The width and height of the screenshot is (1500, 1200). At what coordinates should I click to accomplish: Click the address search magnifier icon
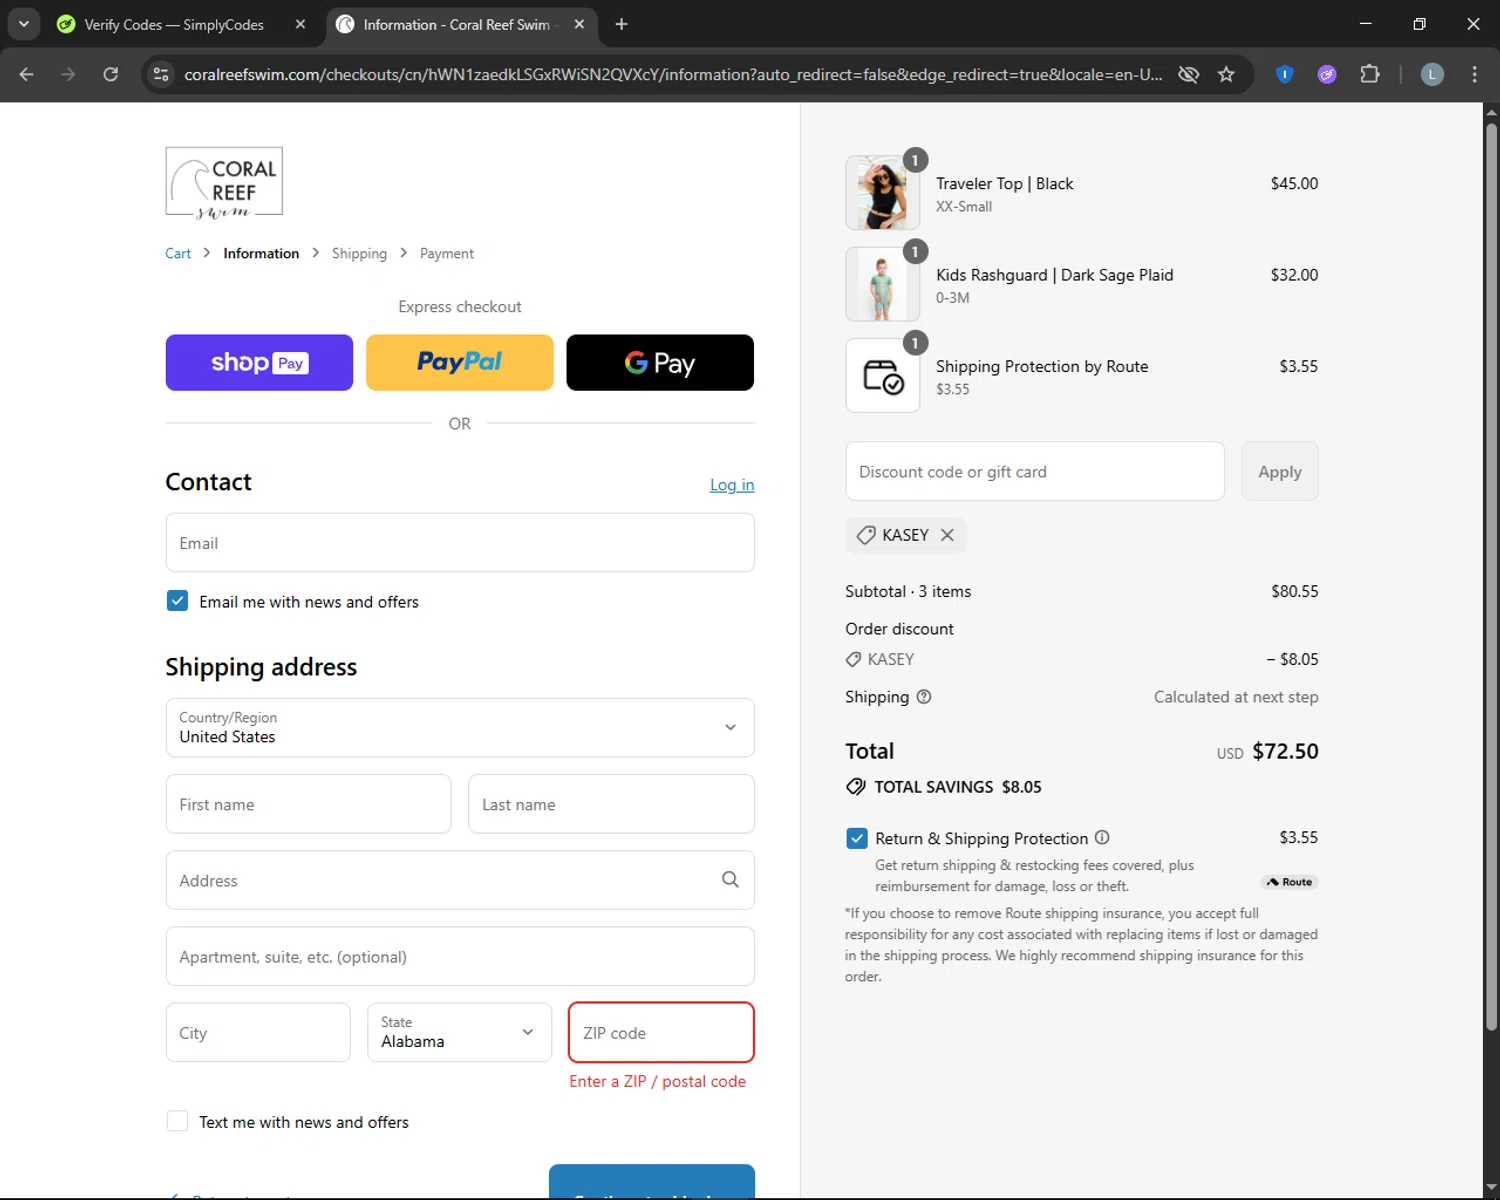click(x=730, y=880)
